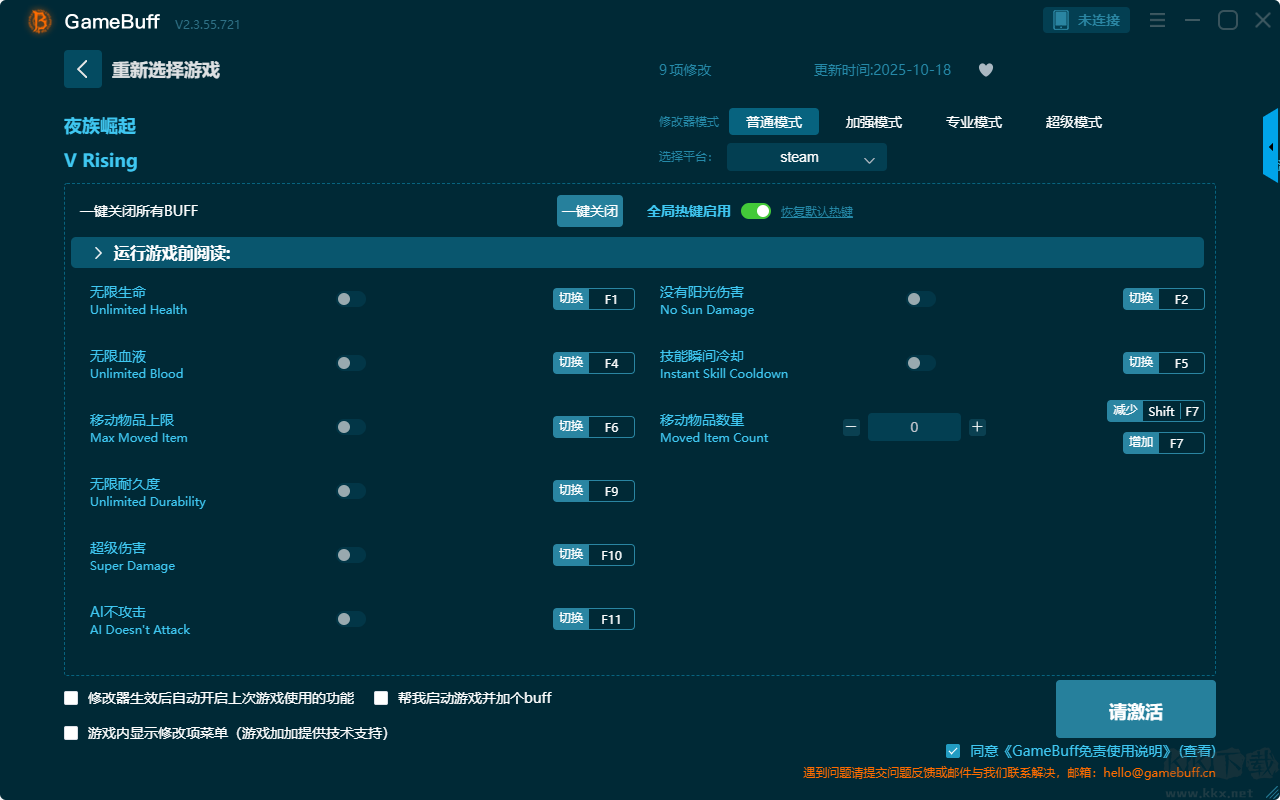Image resolution: width=1280 pixels, height=800 pixels.
Task: Open the 查看 disclaimer link
Action: 1198,751
